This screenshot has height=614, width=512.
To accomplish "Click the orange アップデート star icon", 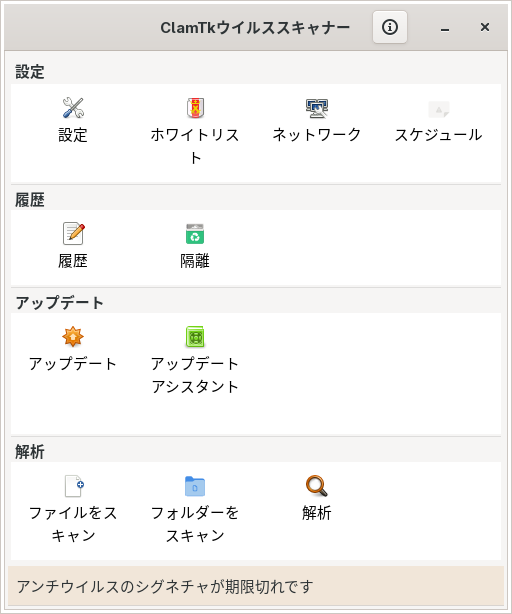I will pos(73,336).
